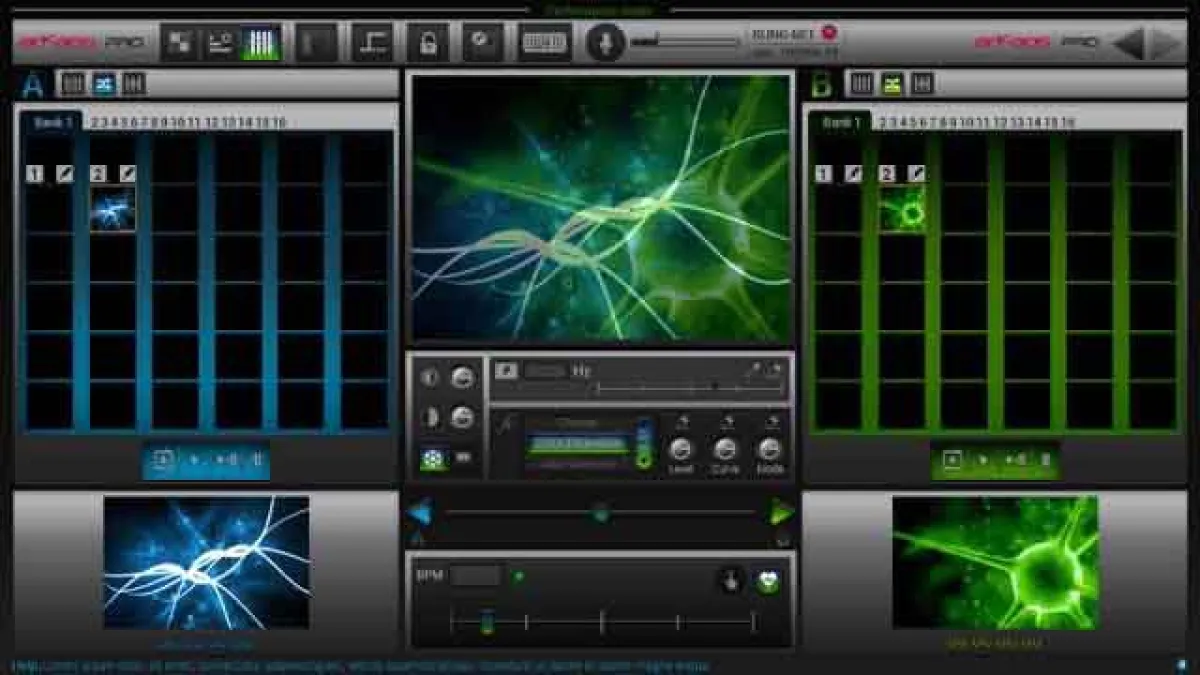
Task: Move the crossfader between decks A and B
Action: click(x=600, y=513)
